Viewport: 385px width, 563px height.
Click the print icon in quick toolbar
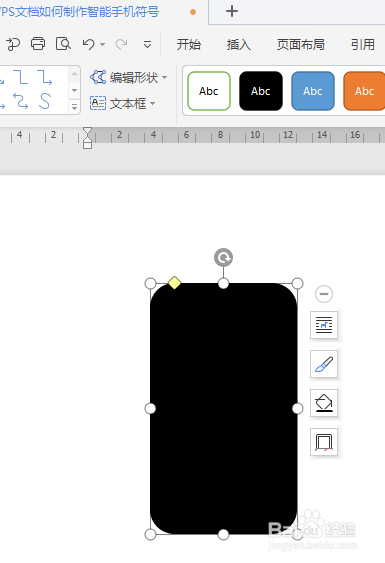(38, 44)
